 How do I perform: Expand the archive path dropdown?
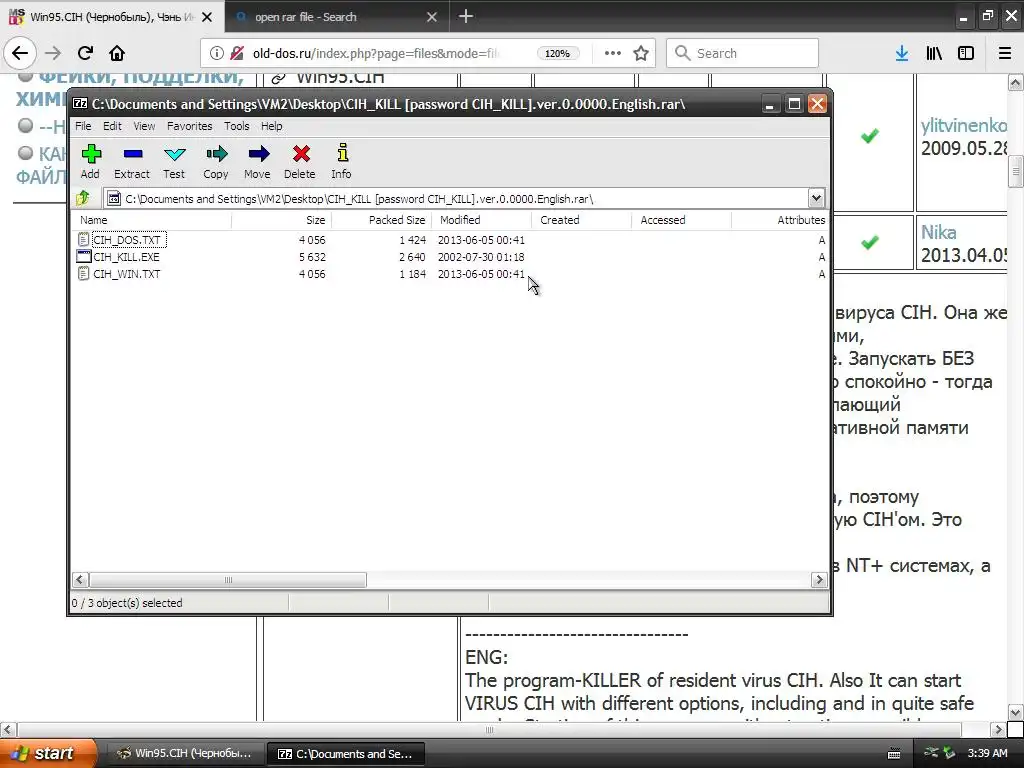point(816,198)
